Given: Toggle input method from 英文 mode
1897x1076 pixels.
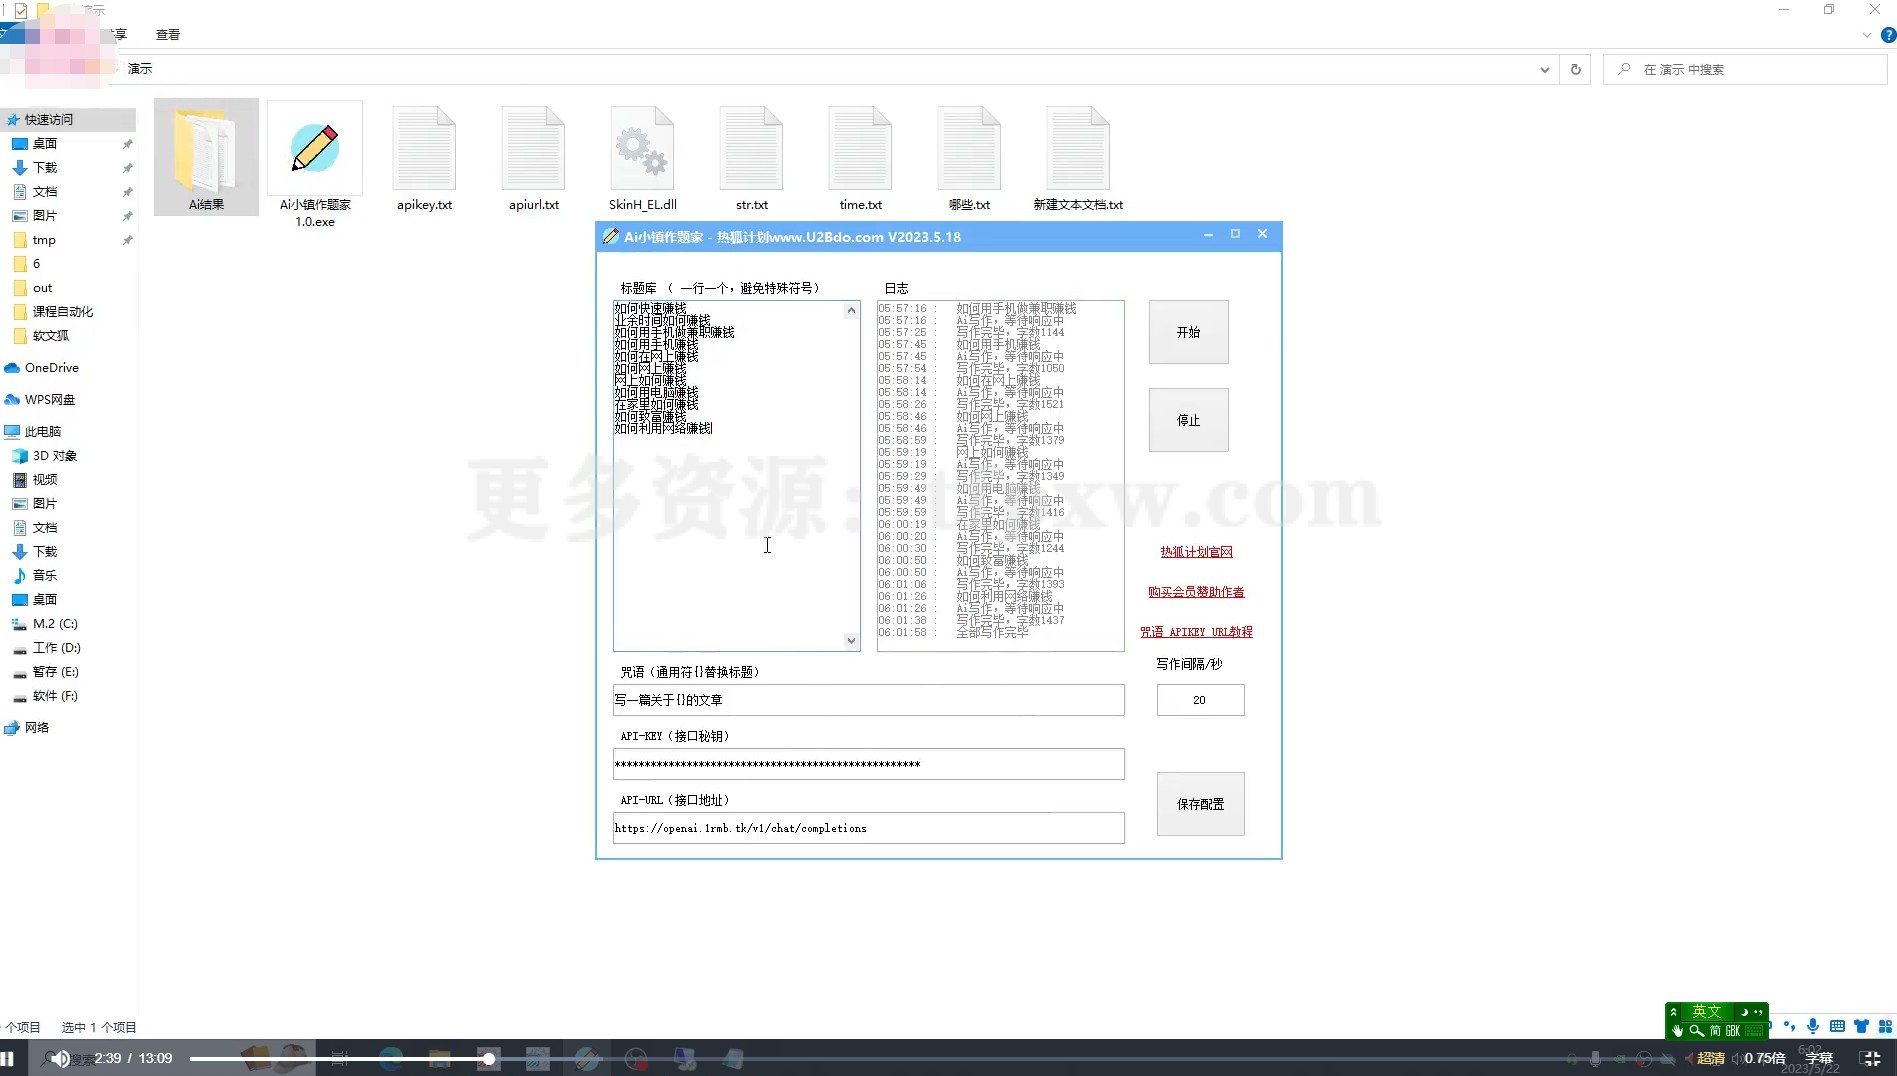Looking at the screenshot, I should pos(1704,1011).
